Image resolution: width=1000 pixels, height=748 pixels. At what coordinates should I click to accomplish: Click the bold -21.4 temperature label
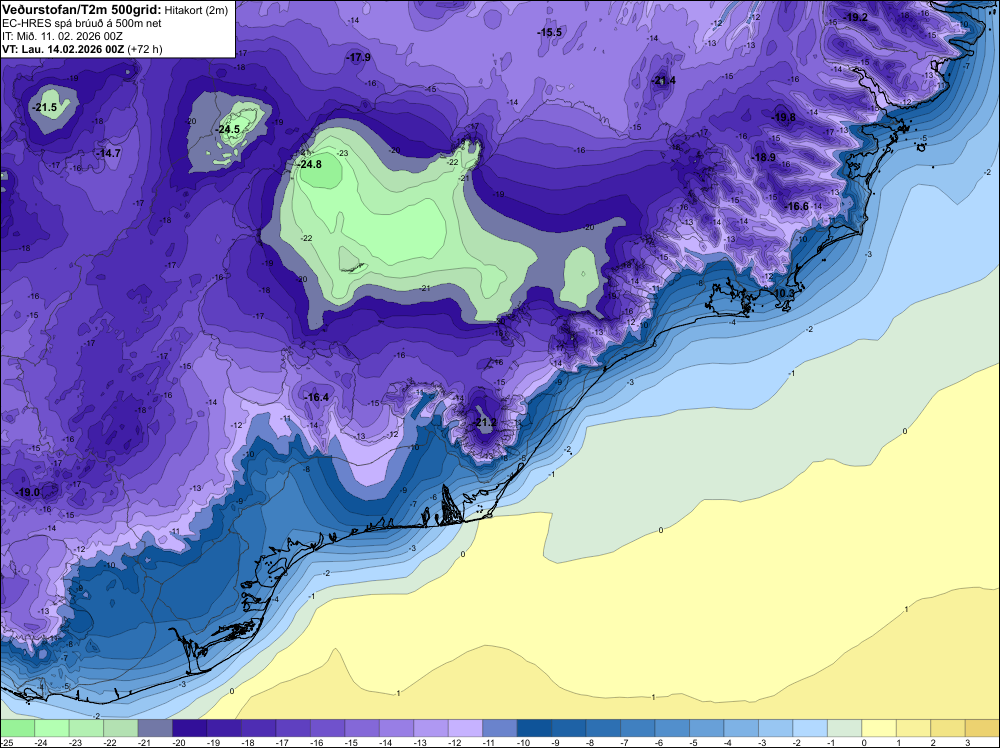tap(663, 81)
